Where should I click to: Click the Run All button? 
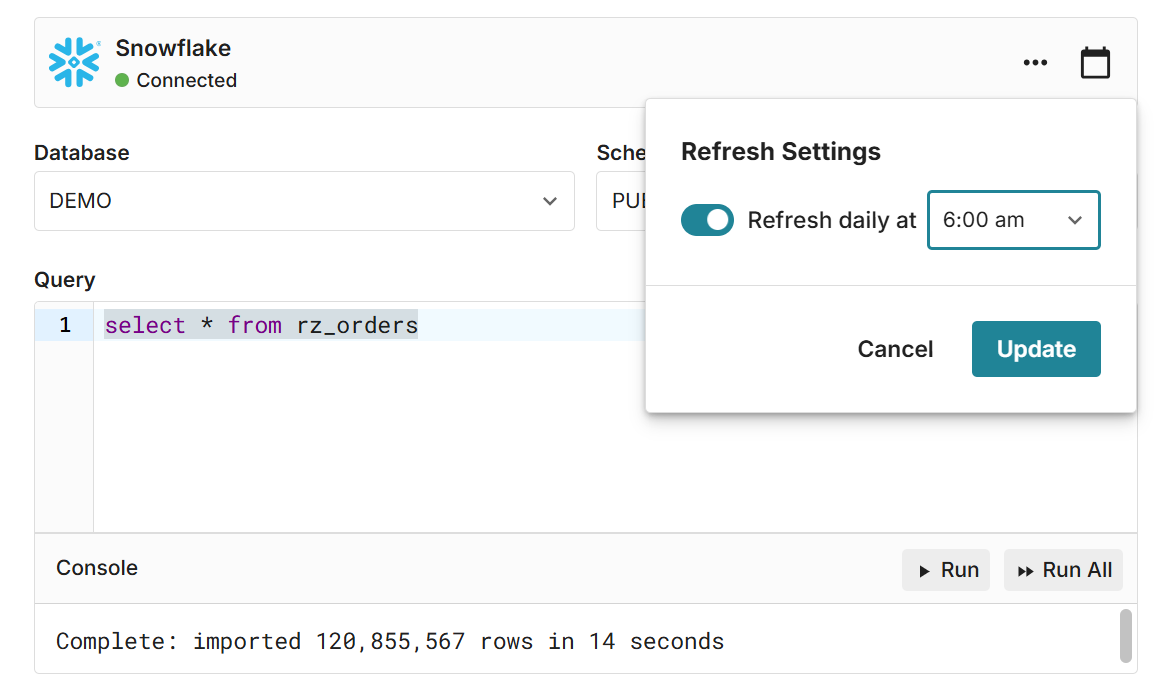click(x=1063, y=570)
